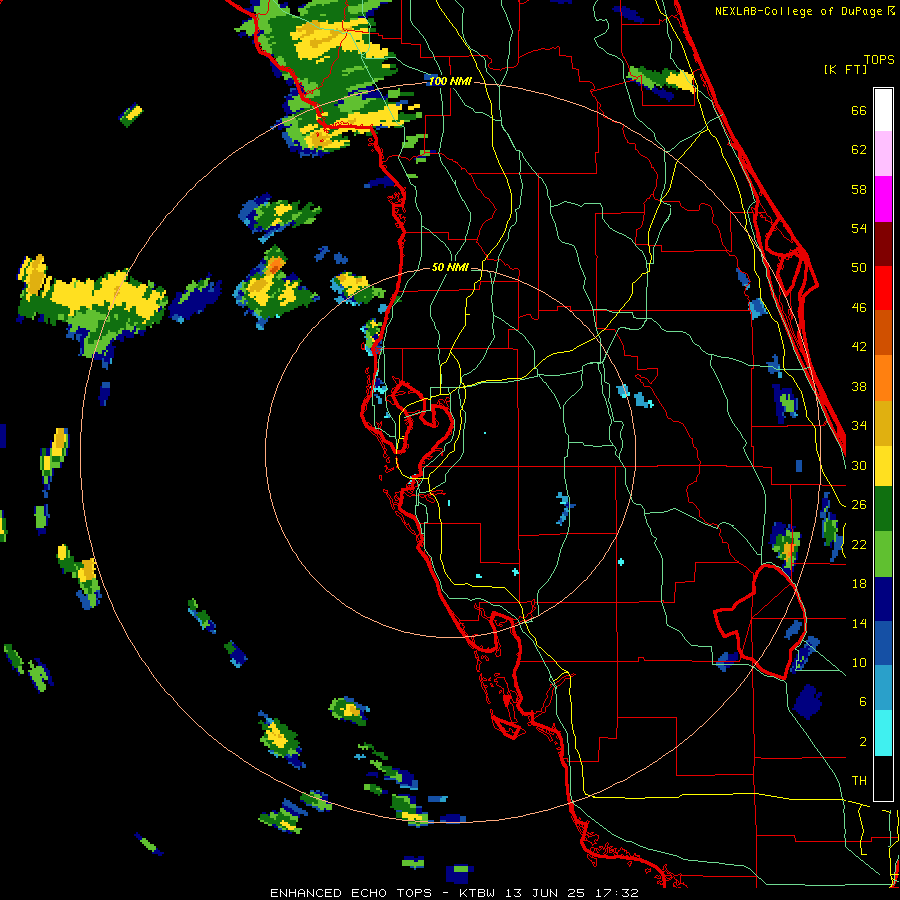Click the TH threshold label
Image resolution: width=900 pixels, height=900 pixels.
(x=859, y=780)
